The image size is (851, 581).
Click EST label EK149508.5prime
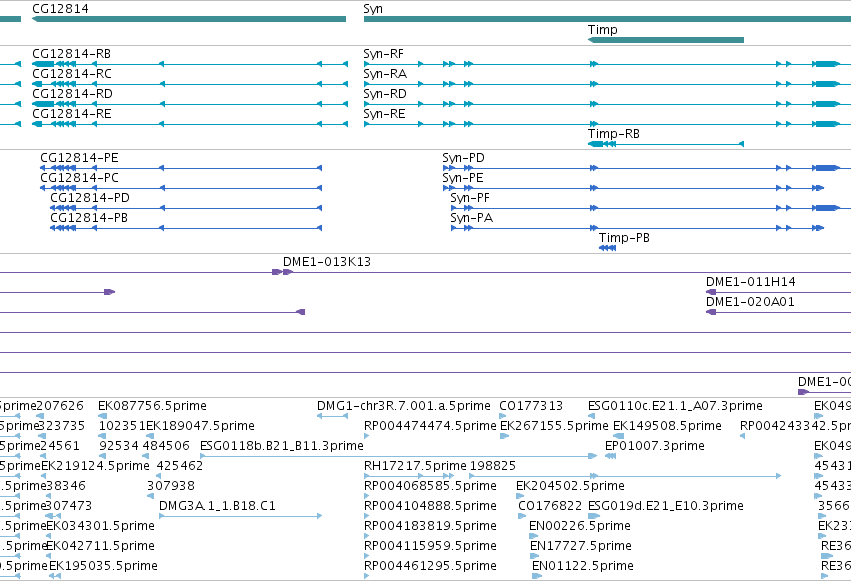[667, 426]
